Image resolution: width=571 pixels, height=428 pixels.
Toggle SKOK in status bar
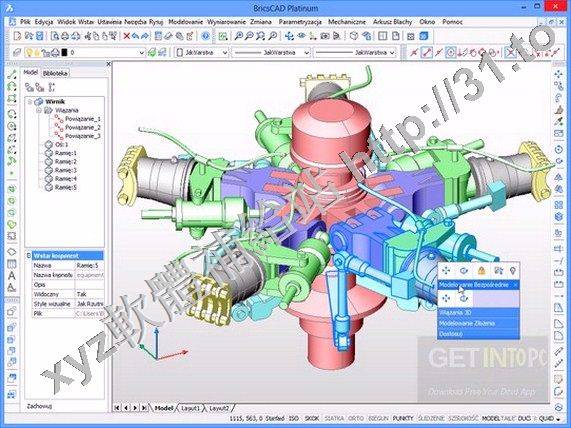point(312,419)
